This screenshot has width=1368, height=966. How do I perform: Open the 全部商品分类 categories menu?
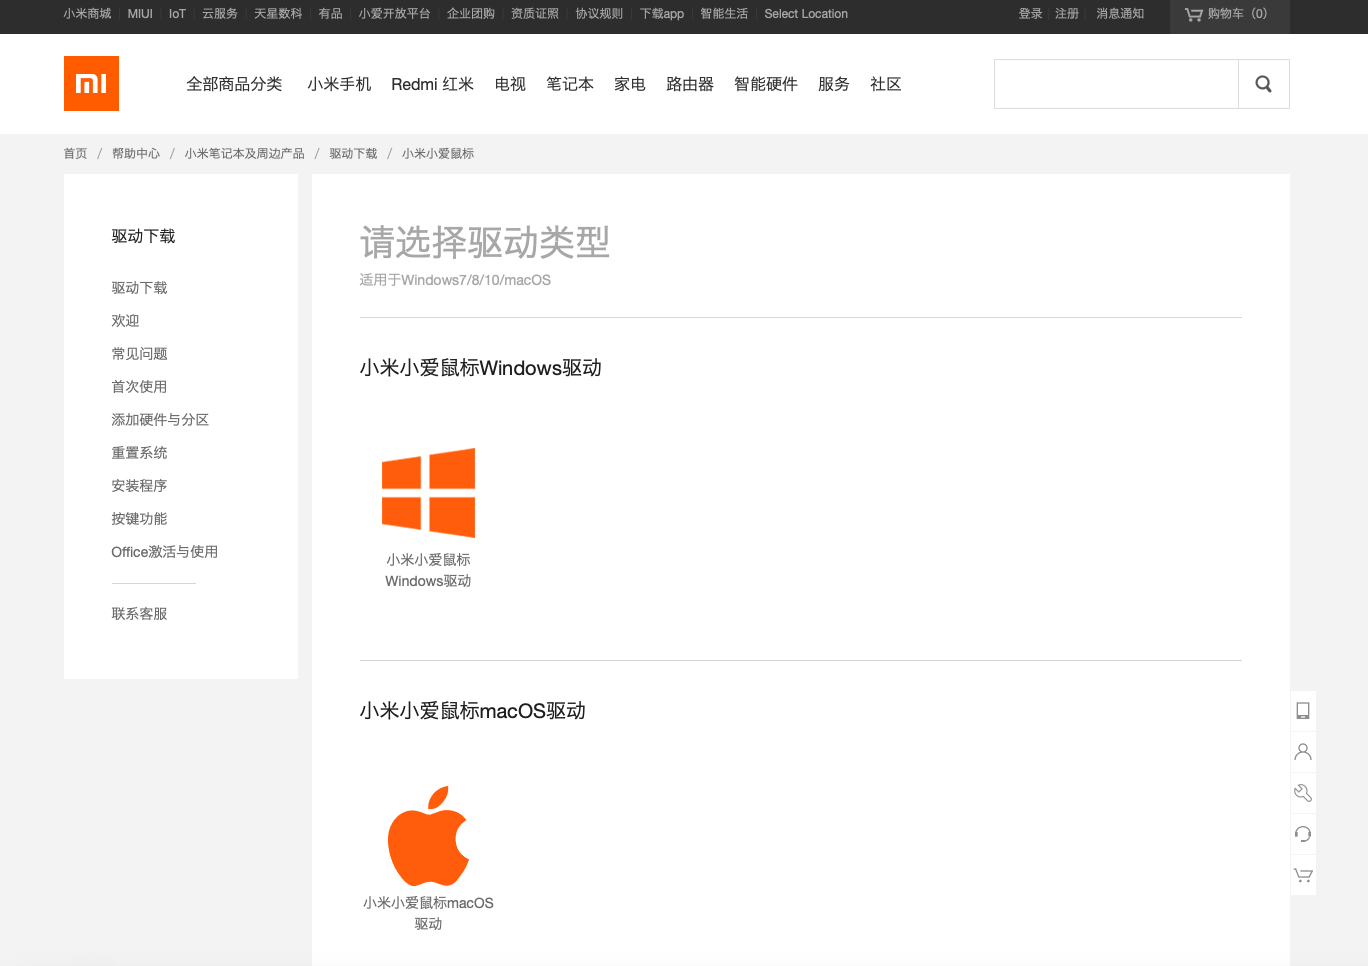pyautogui.click(x=235, y=84)
